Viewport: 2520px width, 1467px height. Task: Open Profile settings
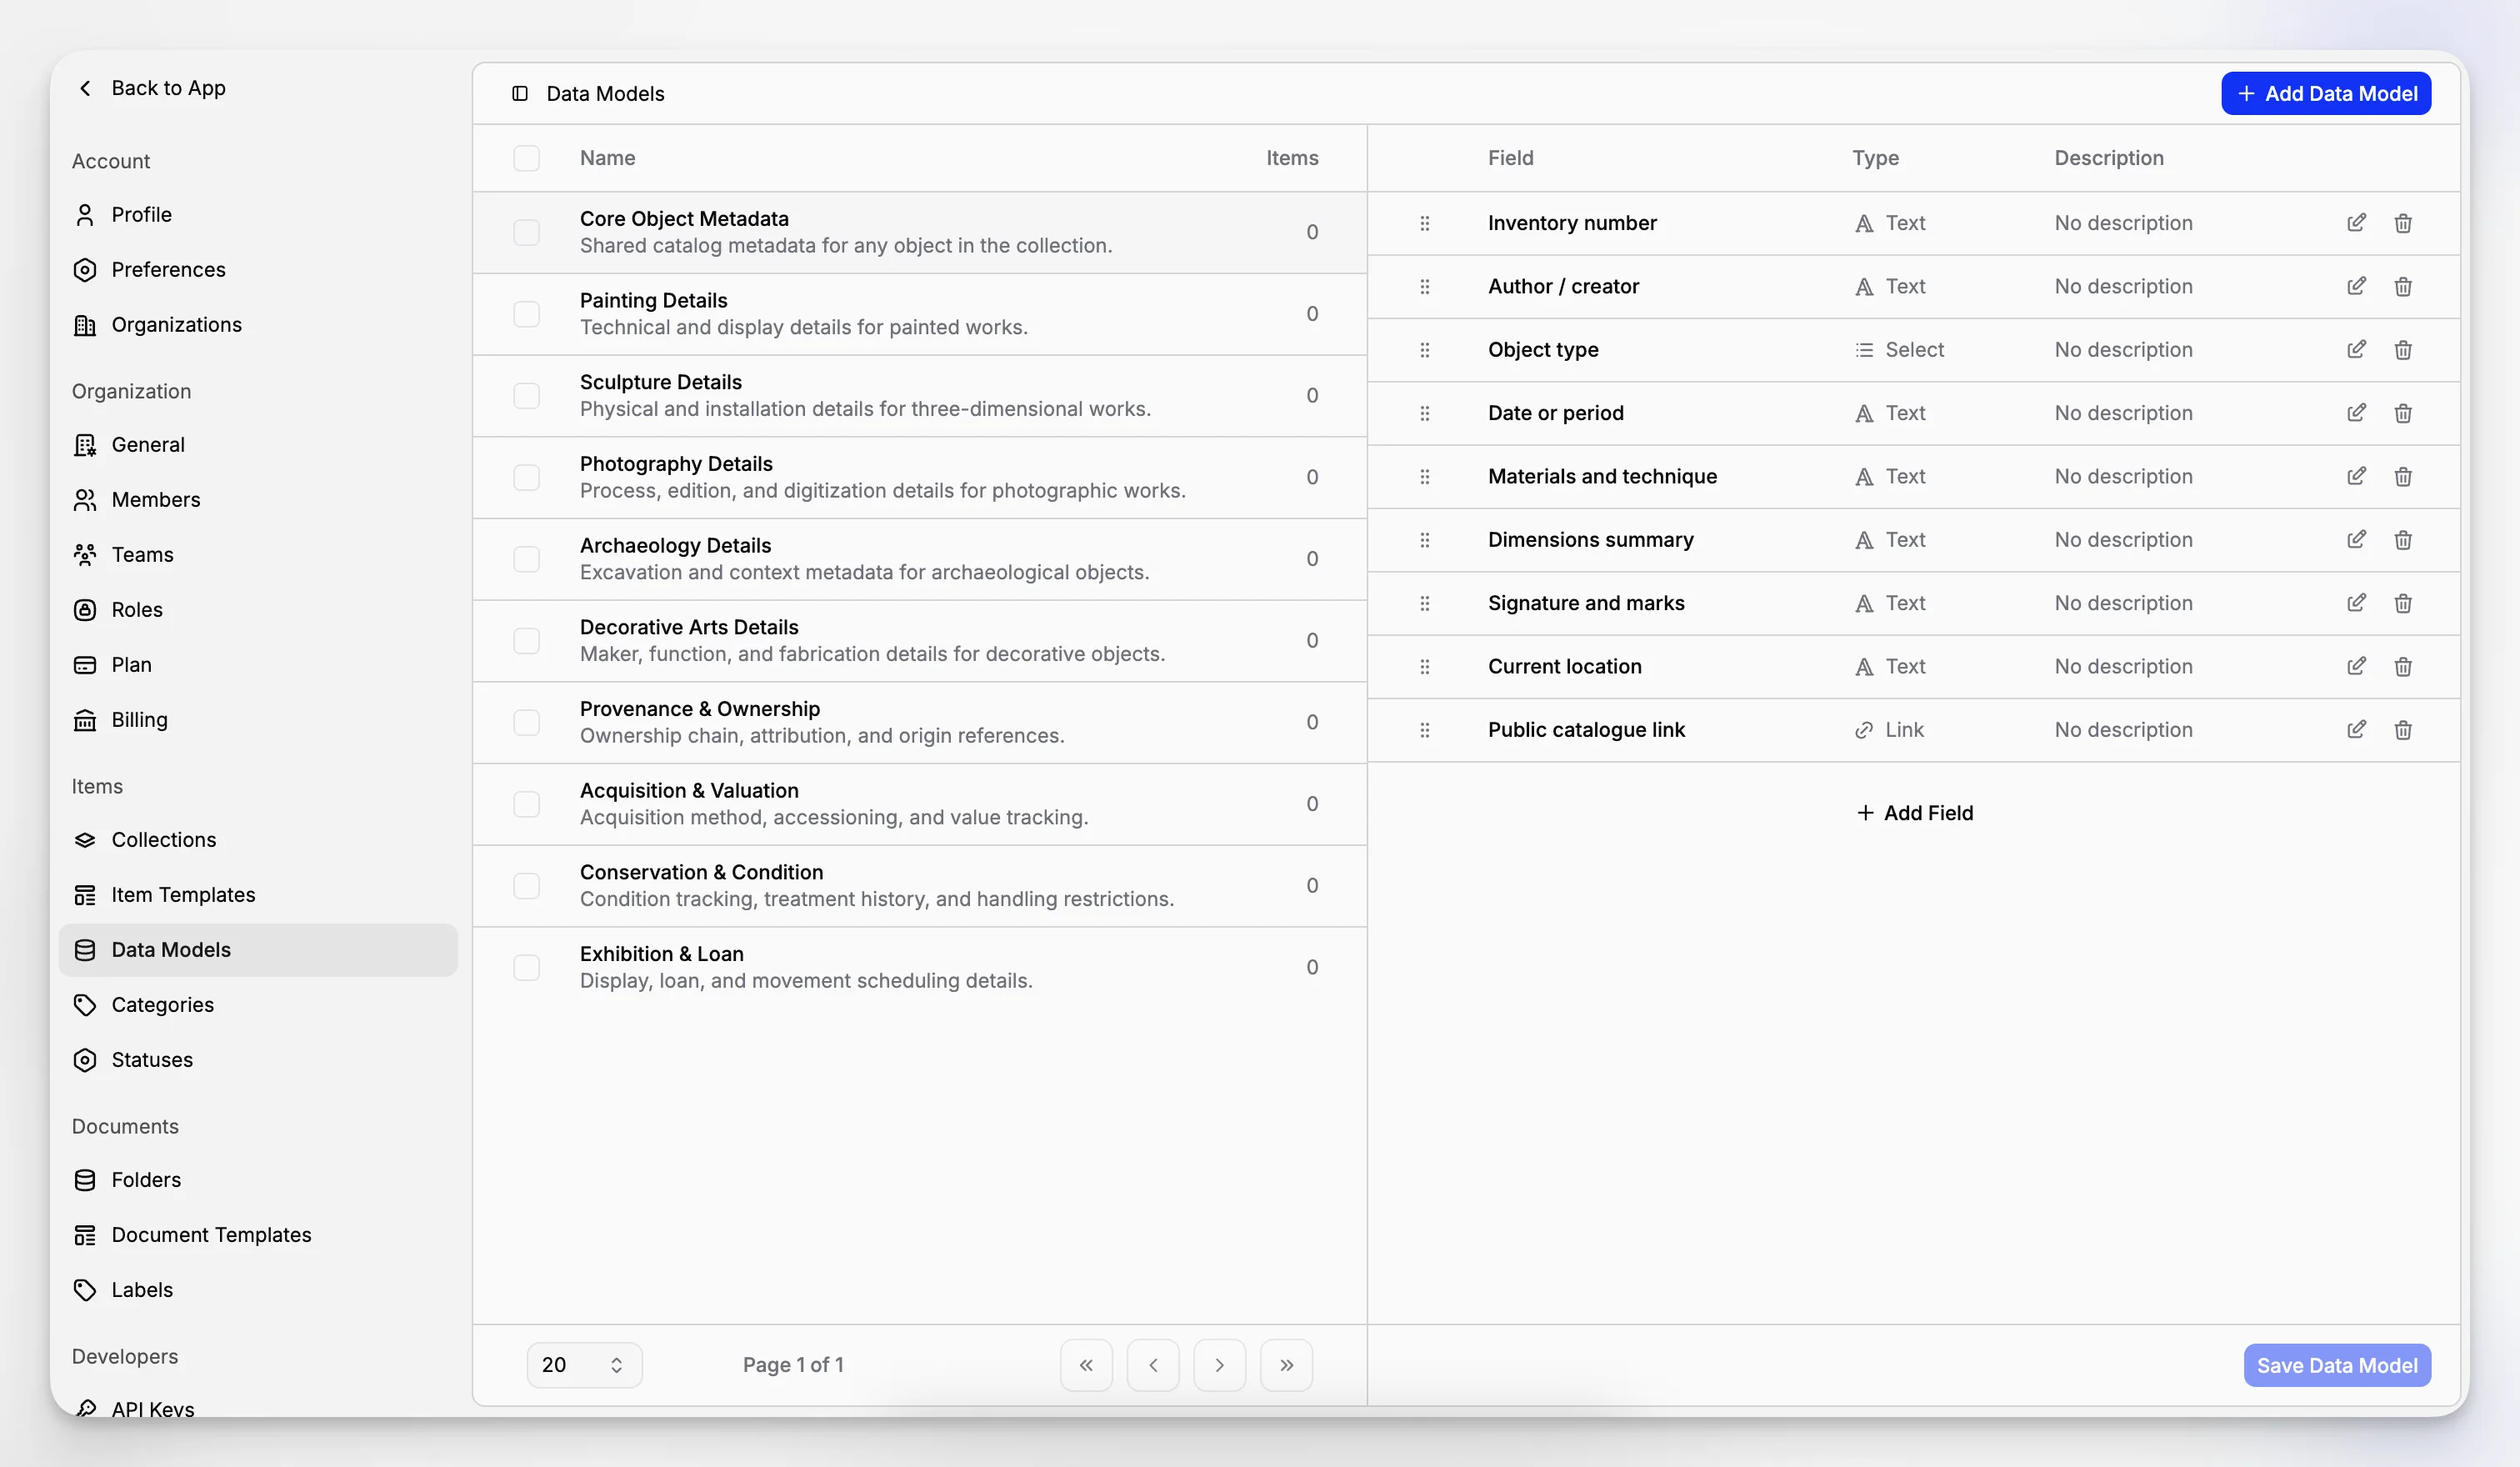(x=258, y=214)
